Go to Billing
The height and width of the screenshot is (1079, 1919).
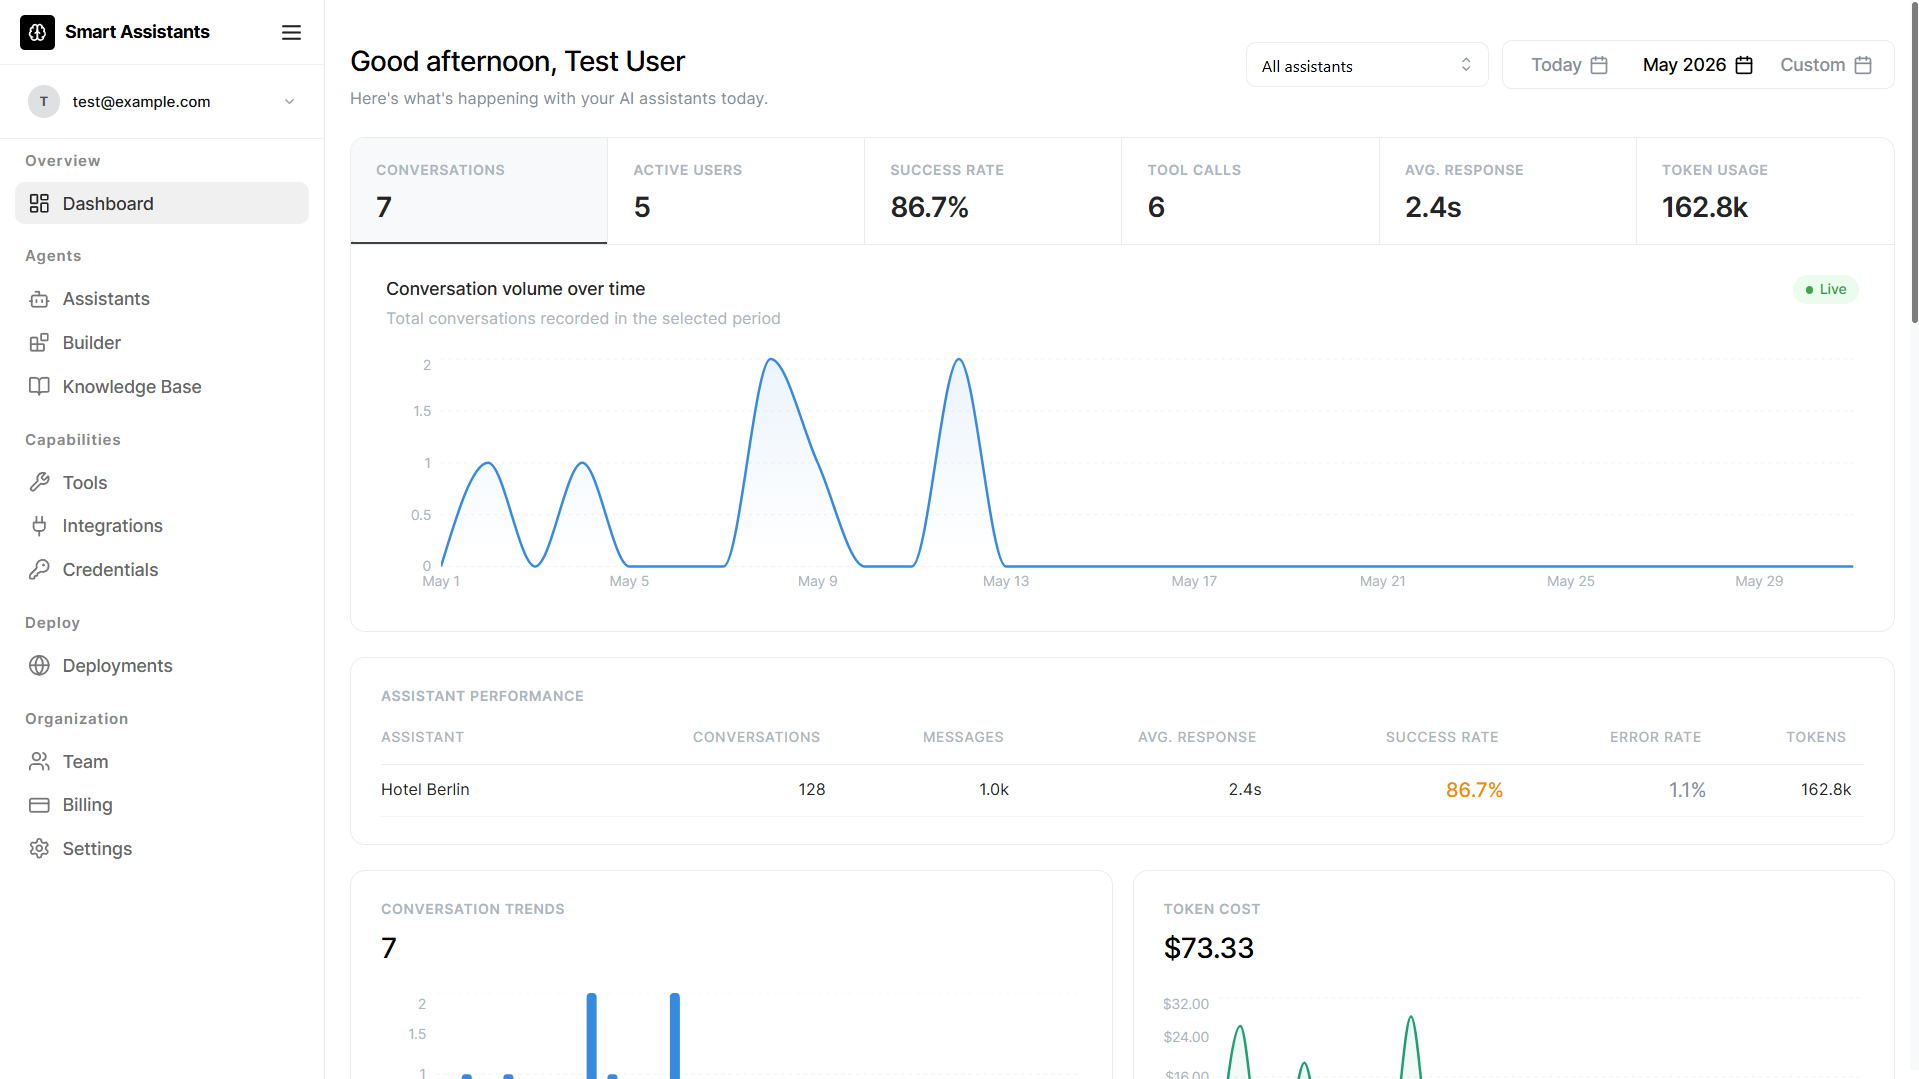click(x=162, y=805)
